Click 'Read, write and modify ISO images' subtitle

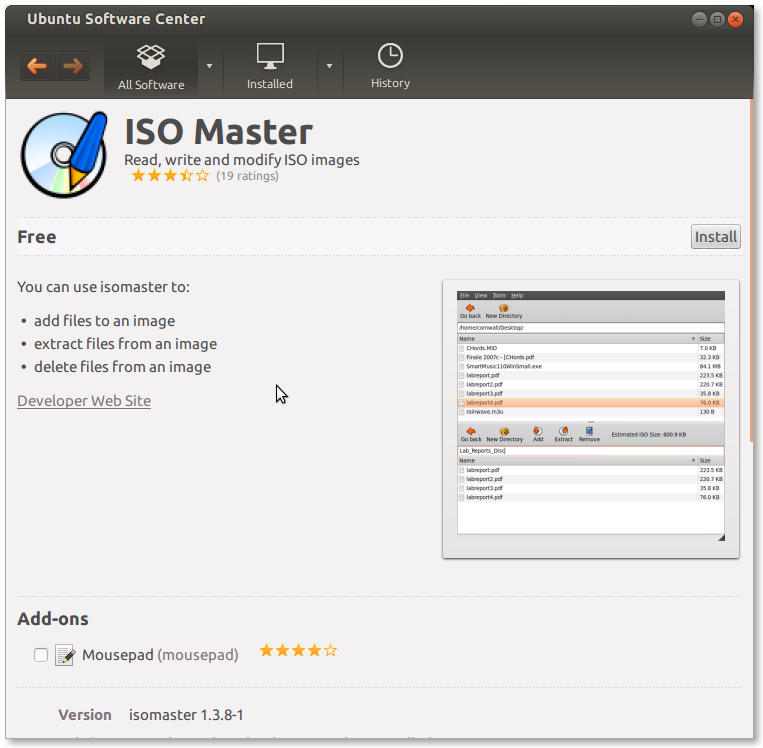[x=242, y=160]
